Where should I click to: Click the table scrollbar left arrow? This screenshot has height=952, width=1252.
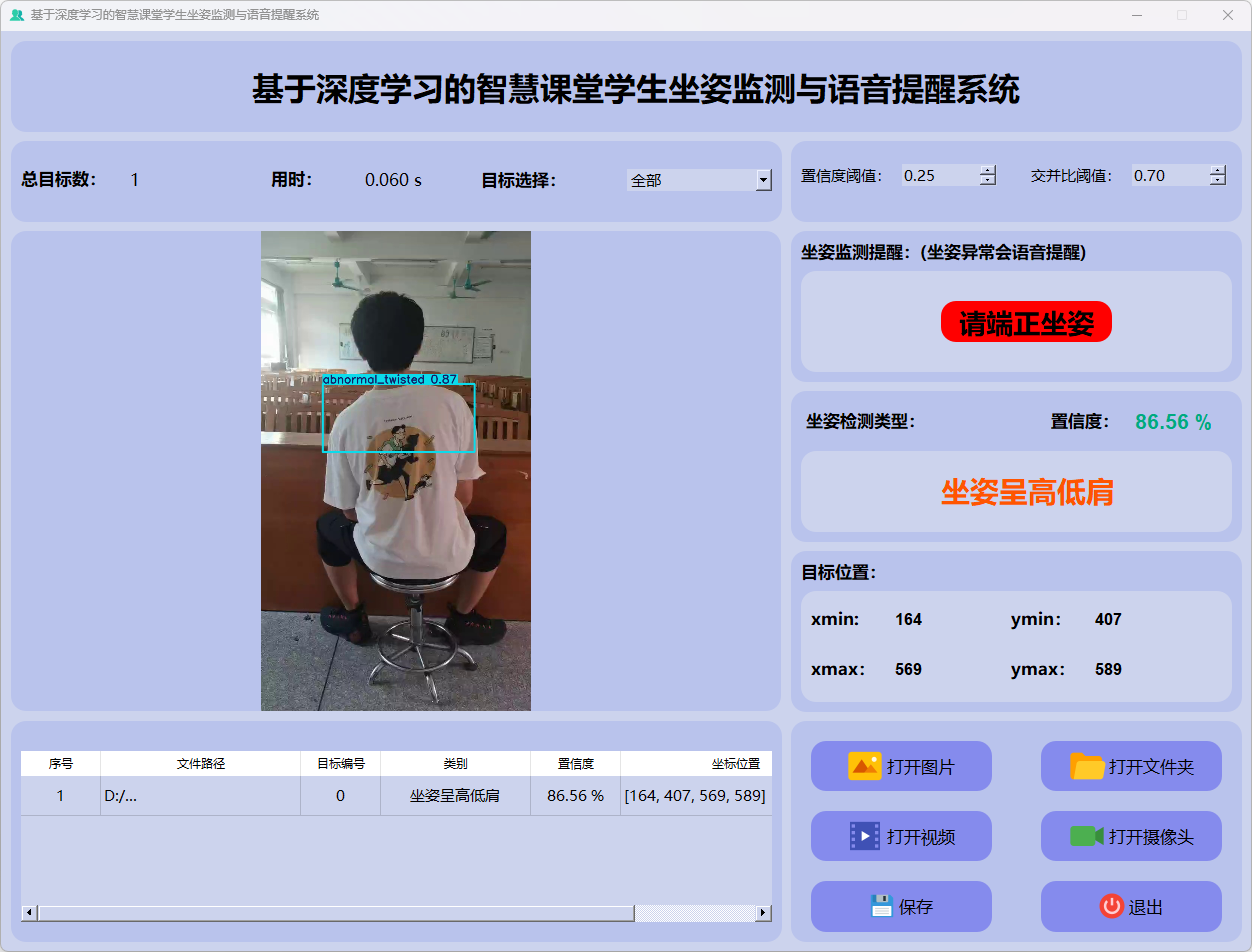coord(29,913)
